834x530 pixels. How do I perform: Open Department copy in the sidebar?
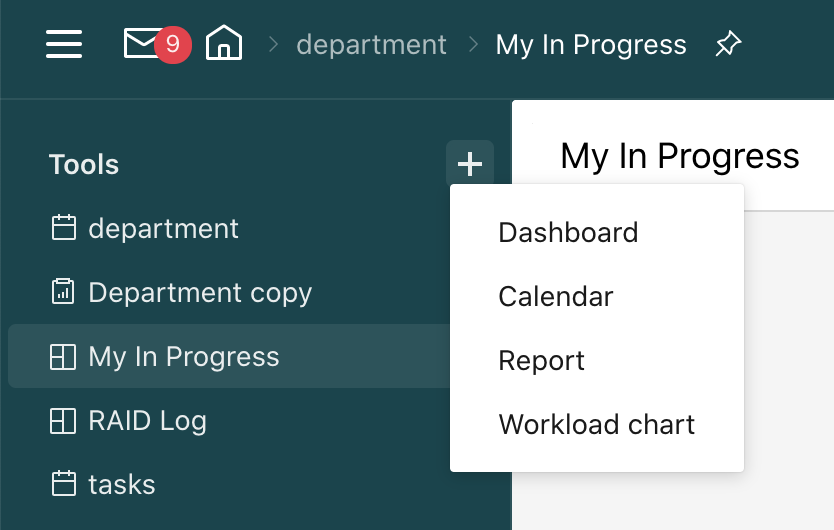point(200,292)
